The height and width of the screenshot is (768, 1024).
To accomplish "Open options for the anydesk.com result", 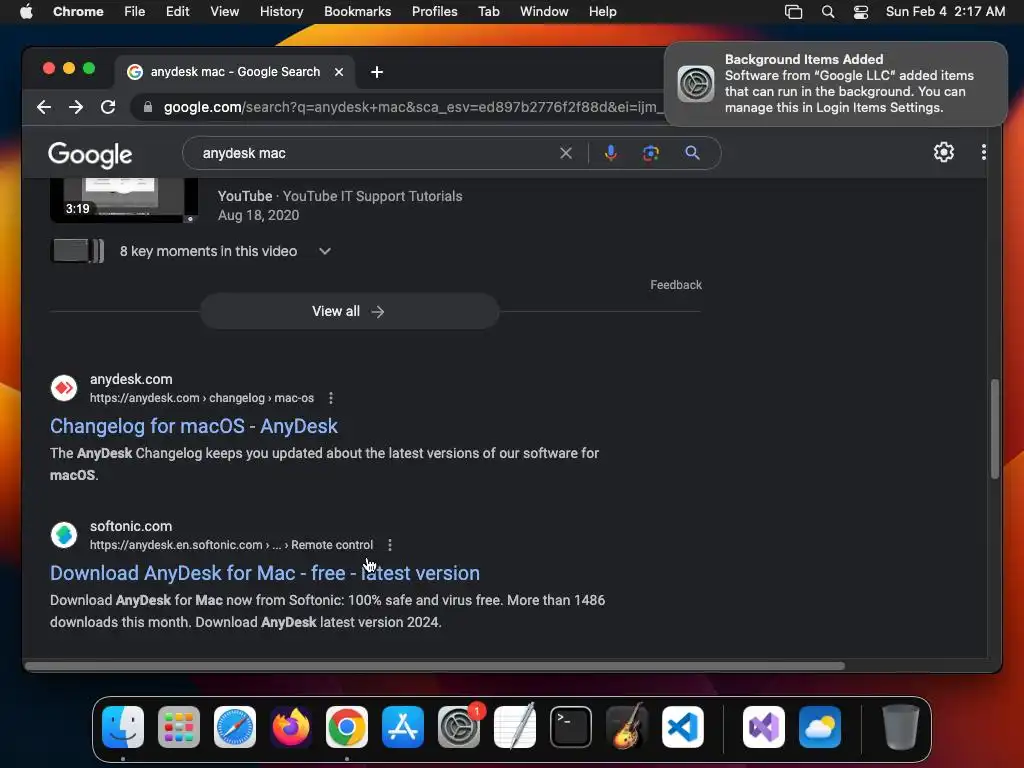I will pos(331,398).
